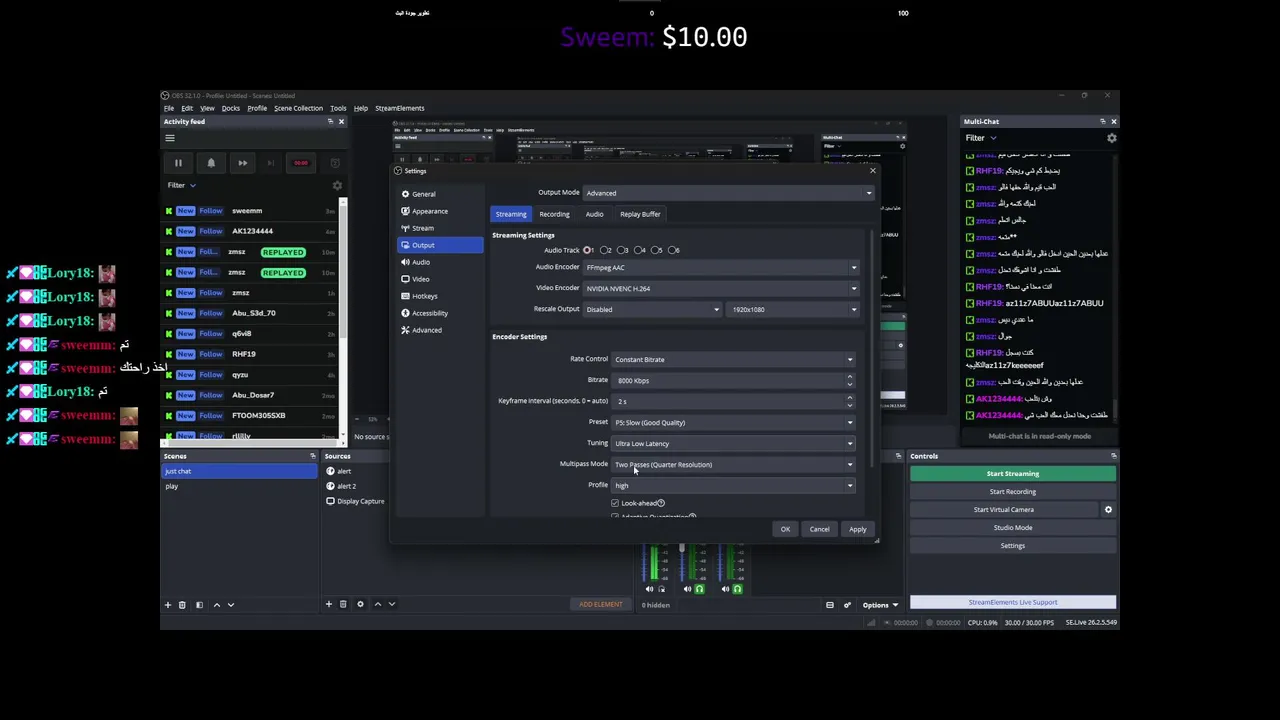The image size is (1280, 720).
Task: Open source properties gear icon
Action: 360,604
